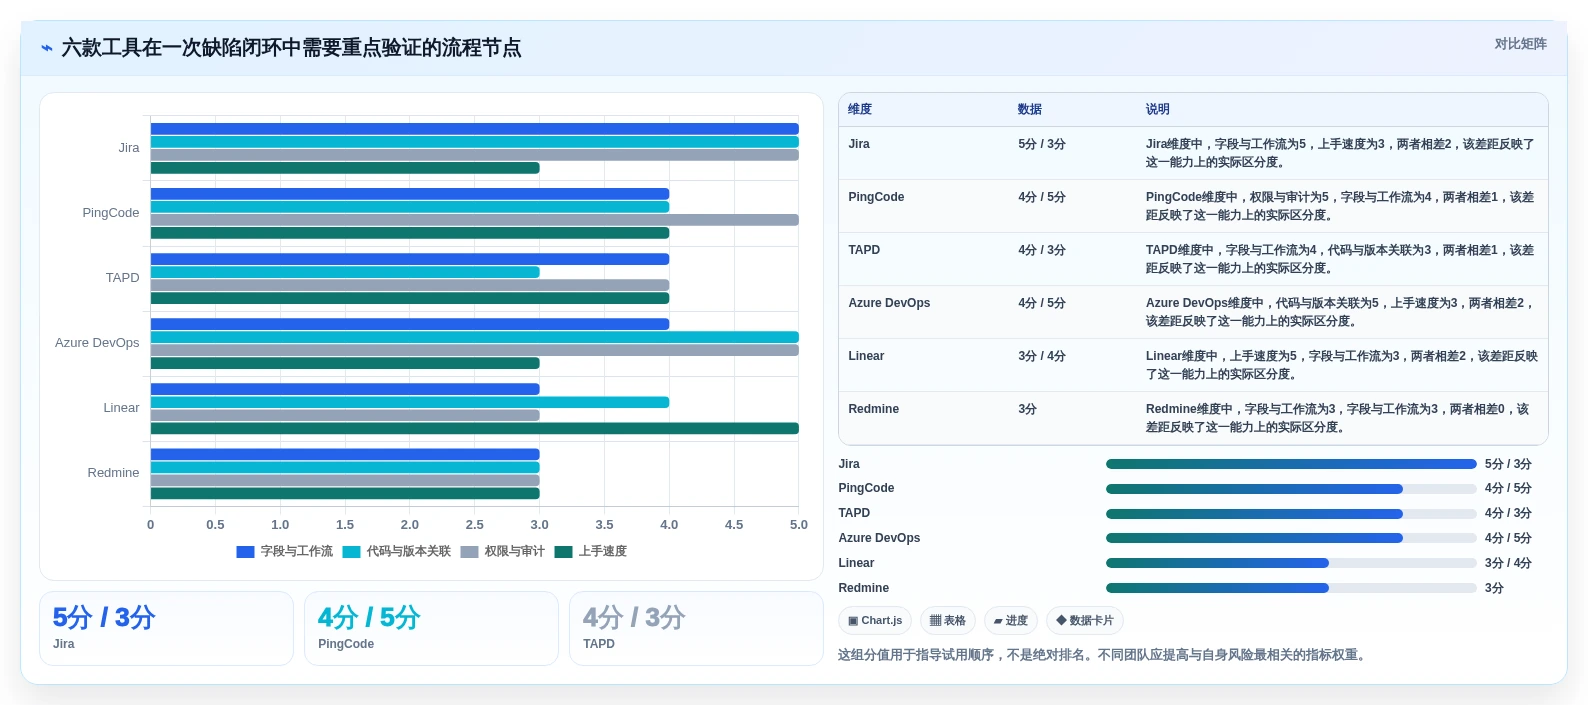Click the 3分 / 4分 value beside Linear progress
Image resolution: width=1588 pixels, height=705 pixels.
coord(1508,563)
